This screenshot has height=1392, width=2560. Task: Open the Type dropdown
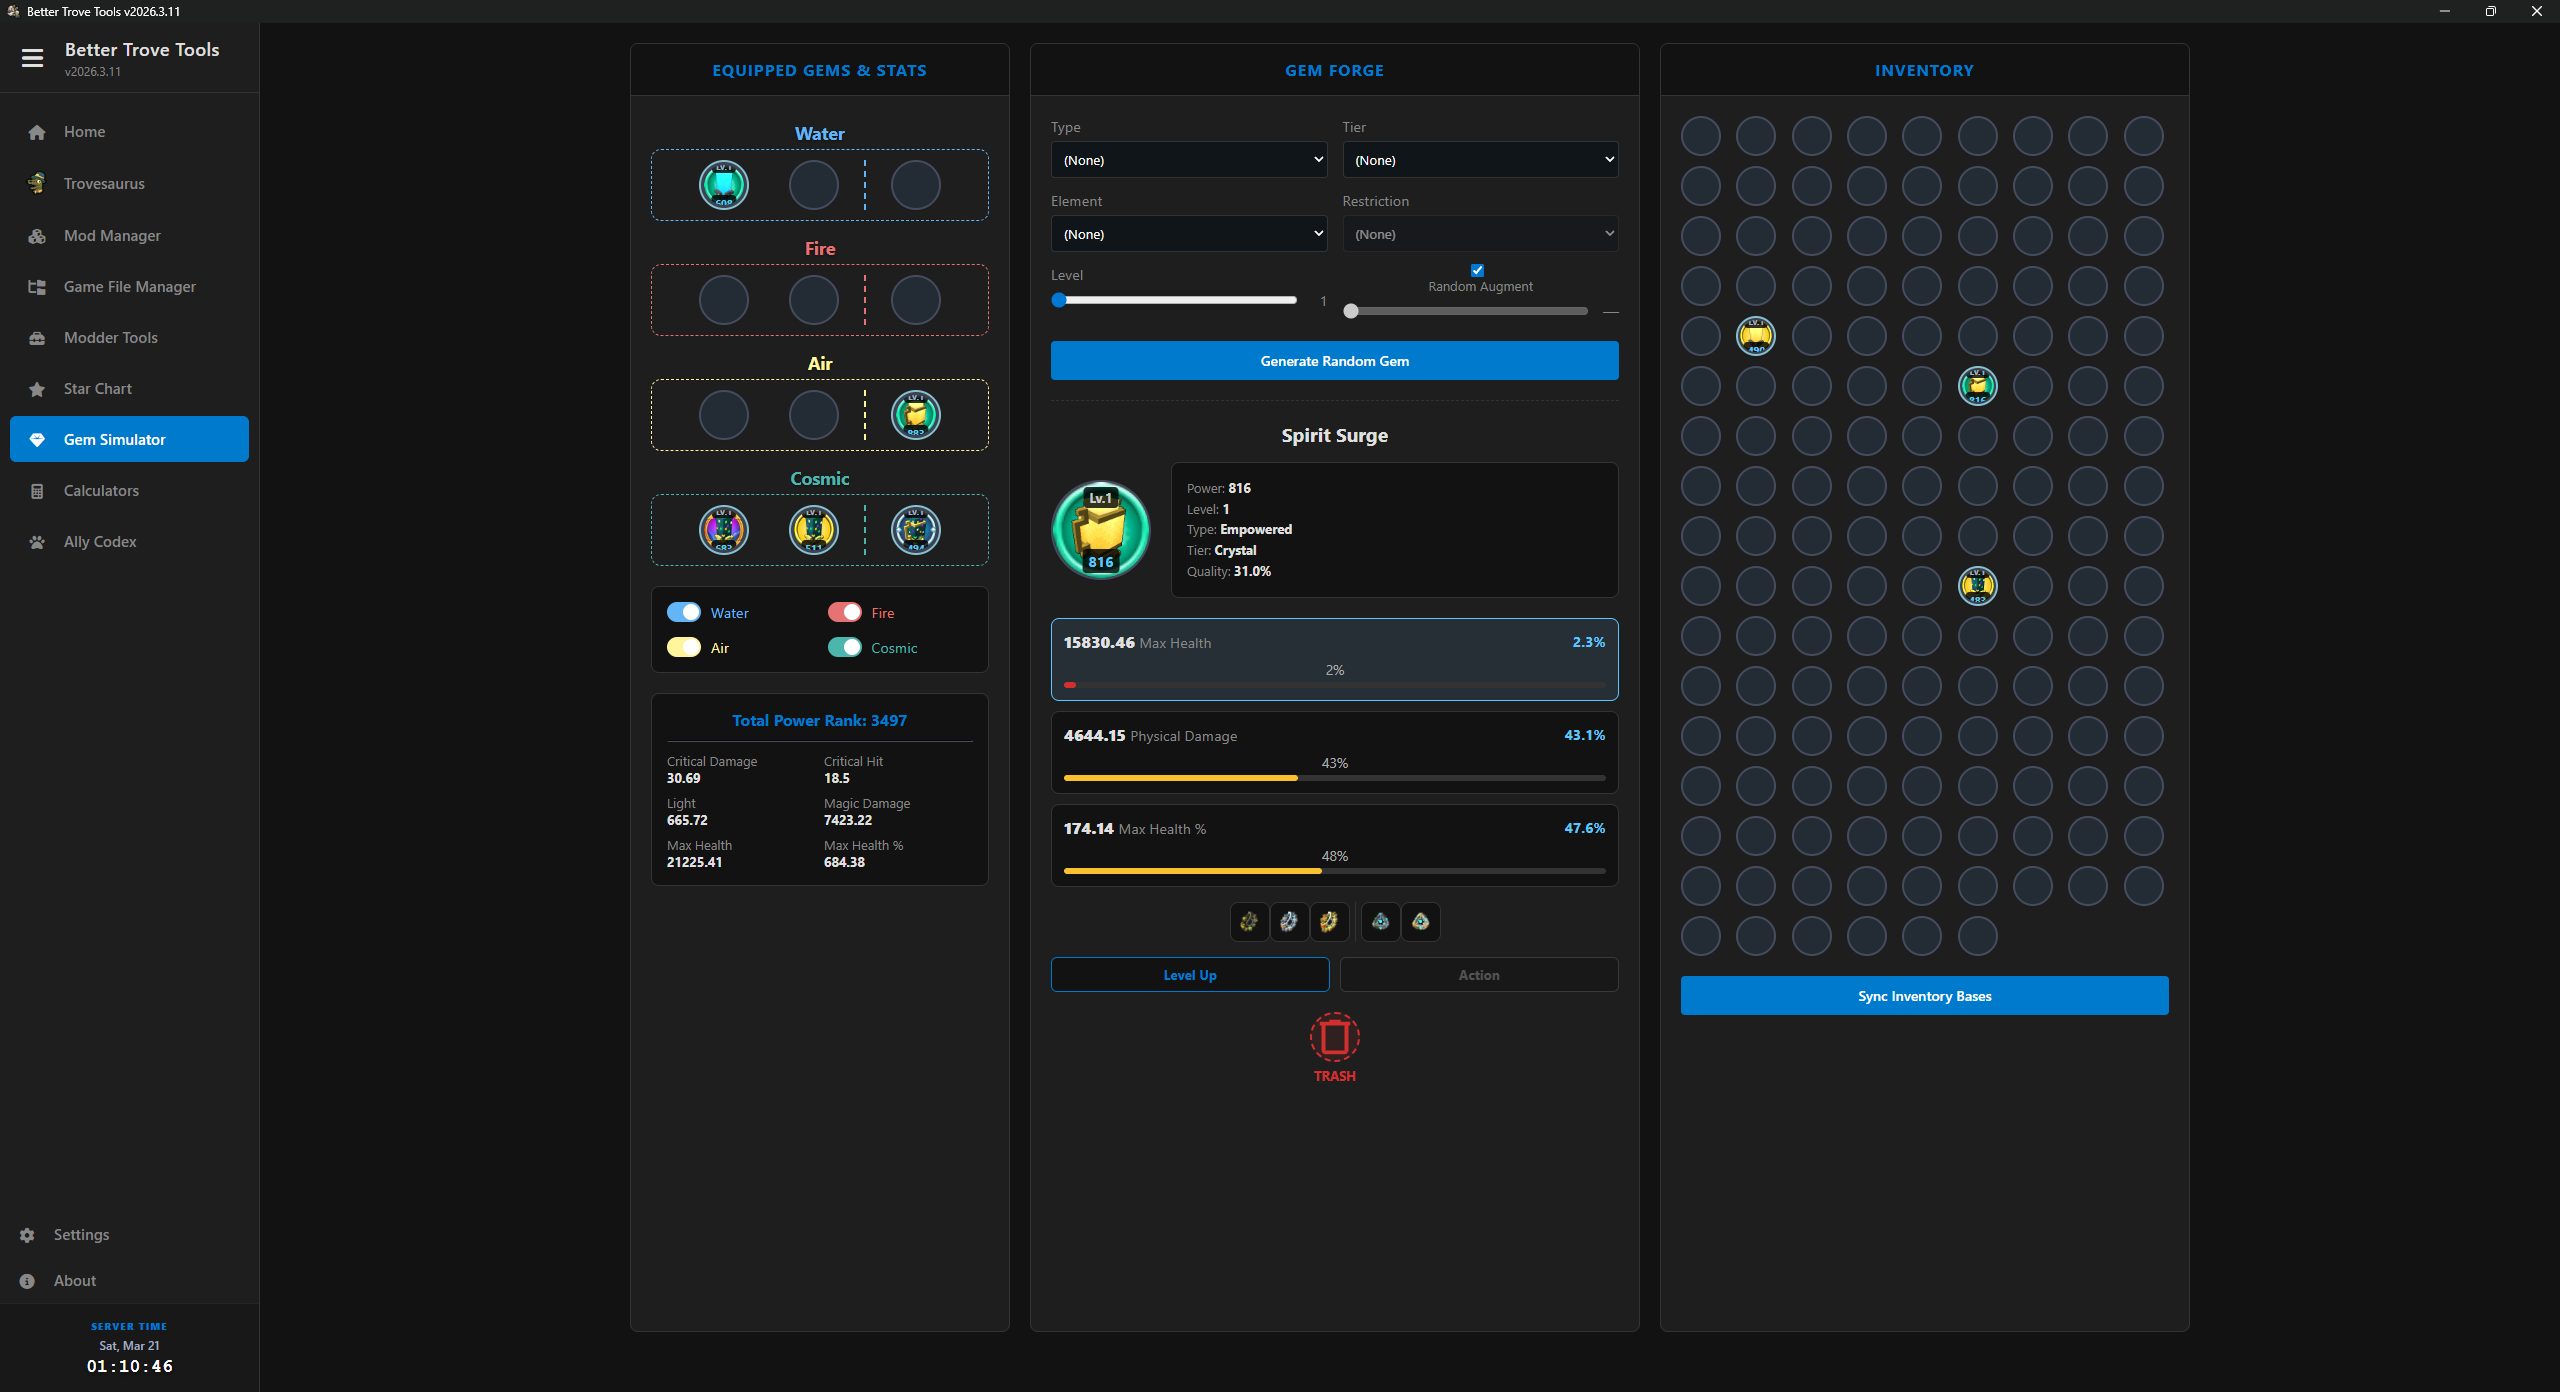point(1188,160)
